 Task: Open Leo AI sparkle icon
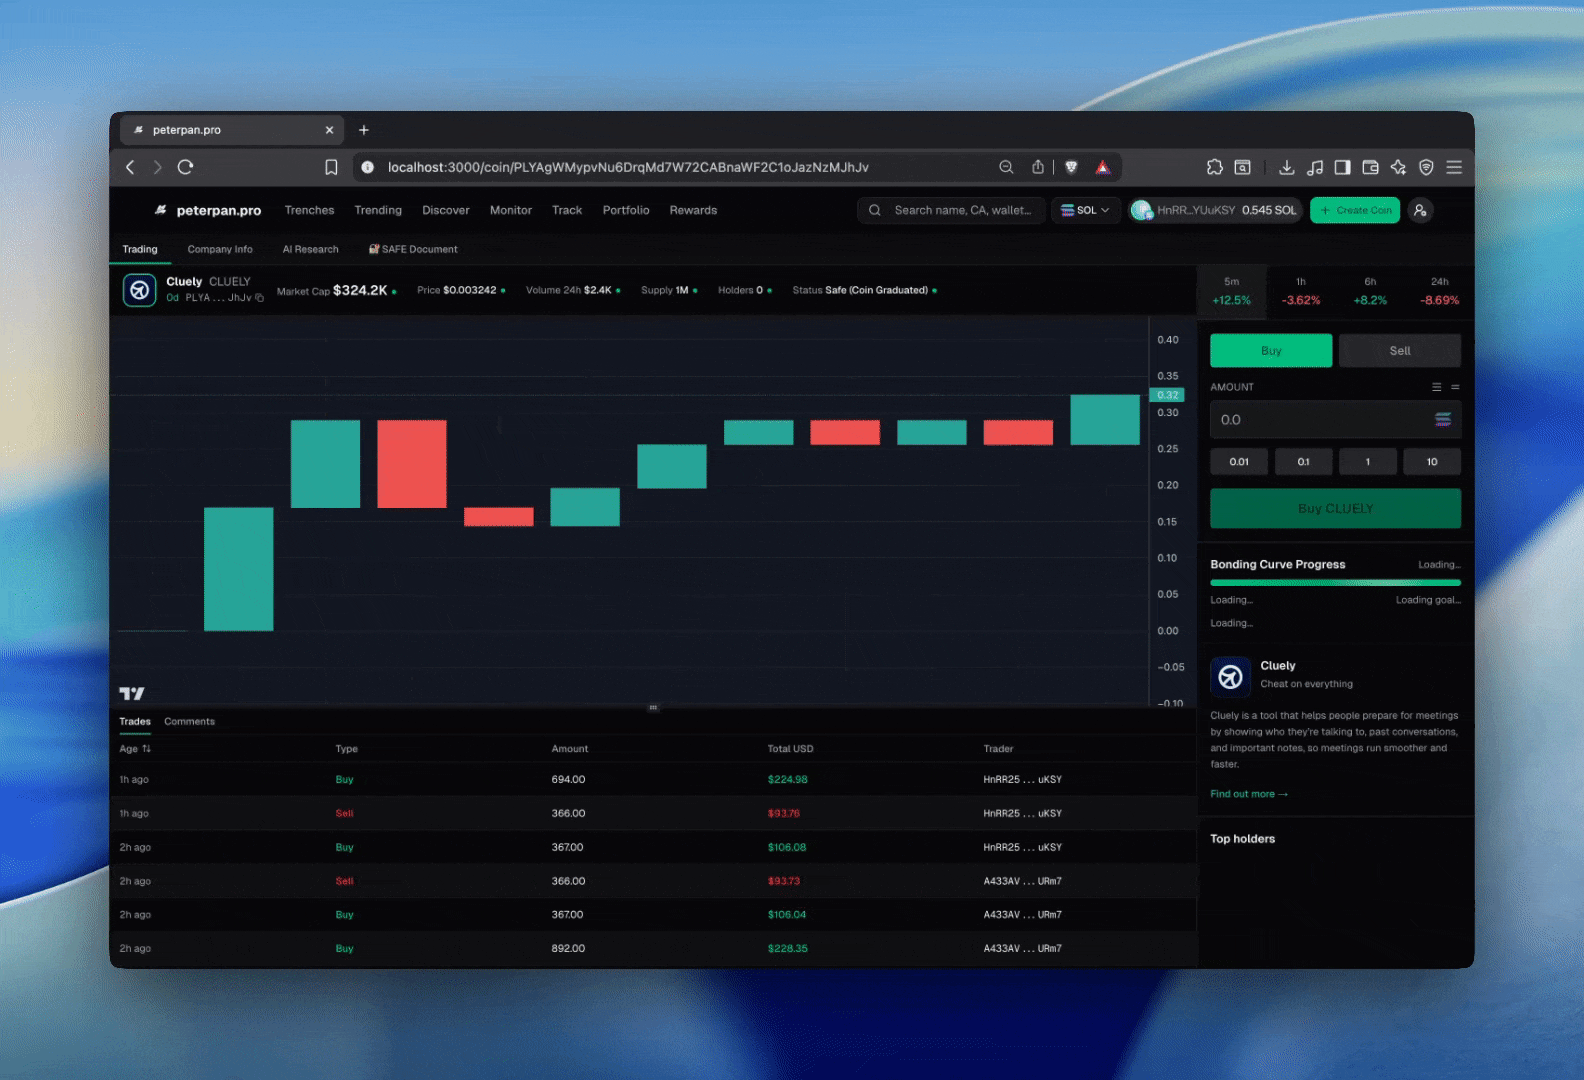pyautogui.click(x=1398, y=167)
